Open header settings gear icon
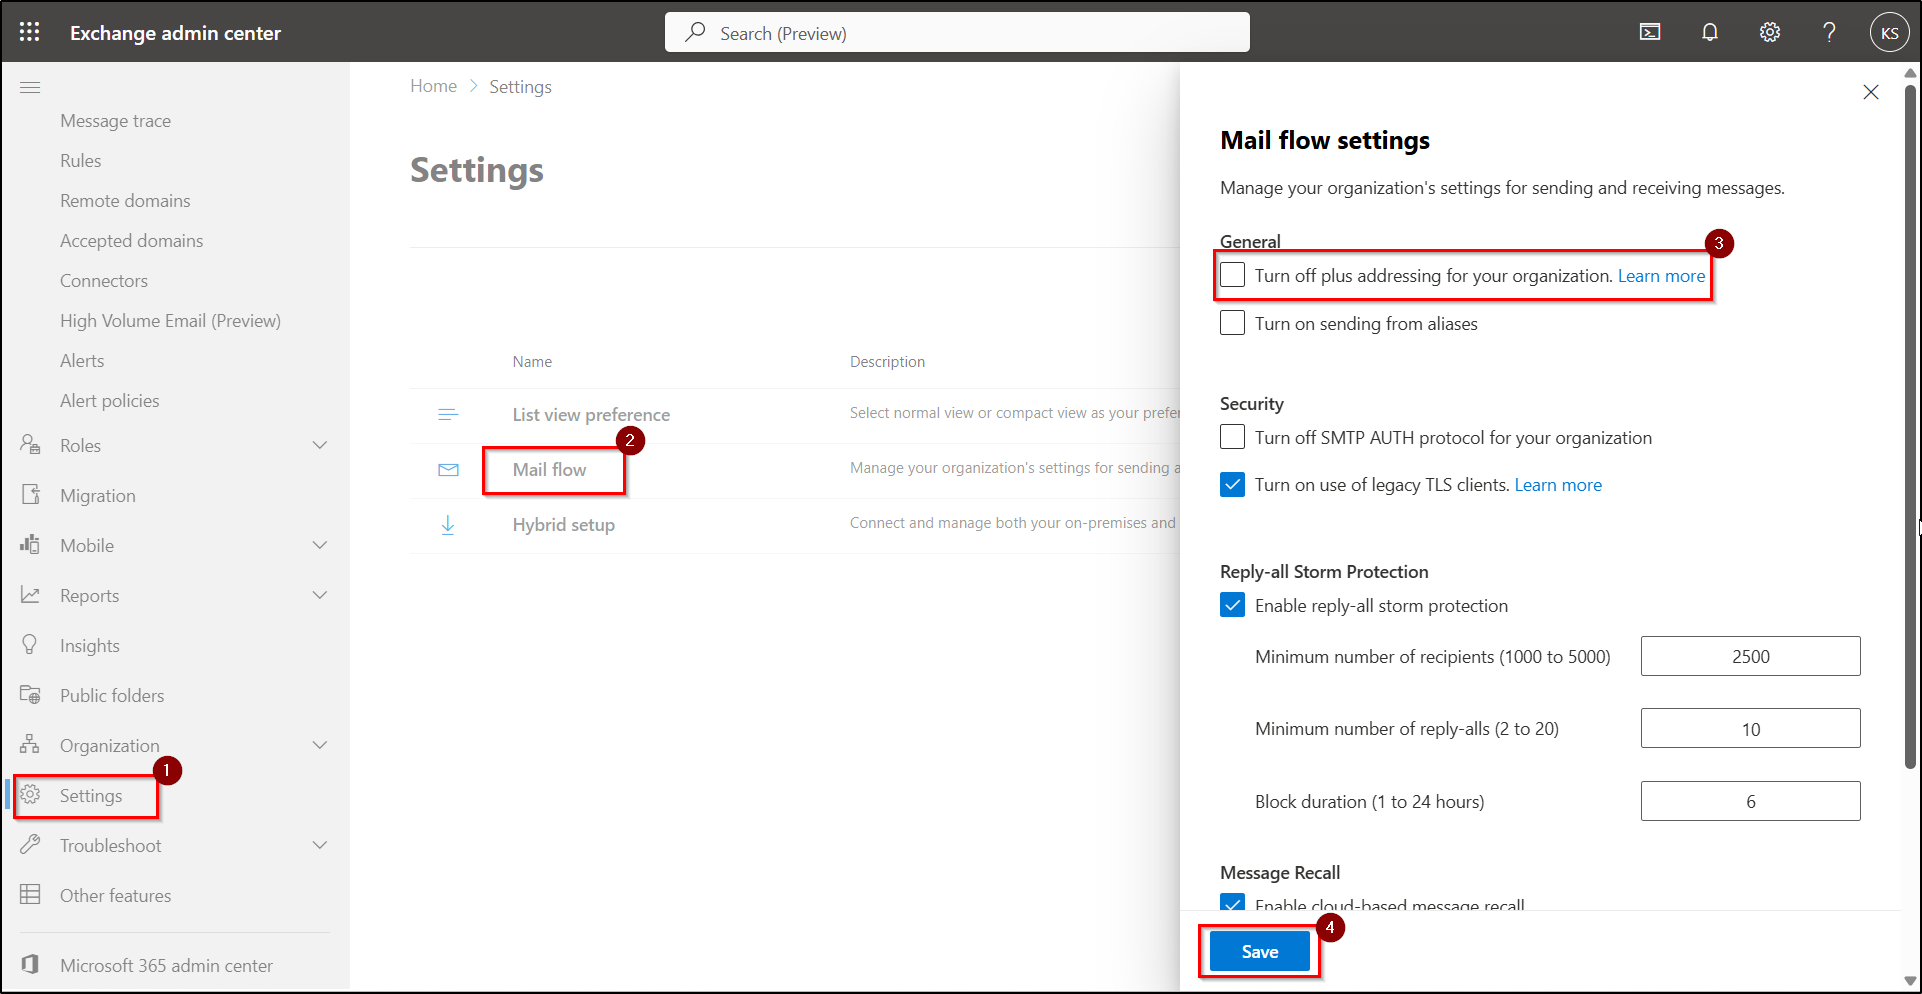The width and height of the screenshot is (1922, 994). 1770,32
